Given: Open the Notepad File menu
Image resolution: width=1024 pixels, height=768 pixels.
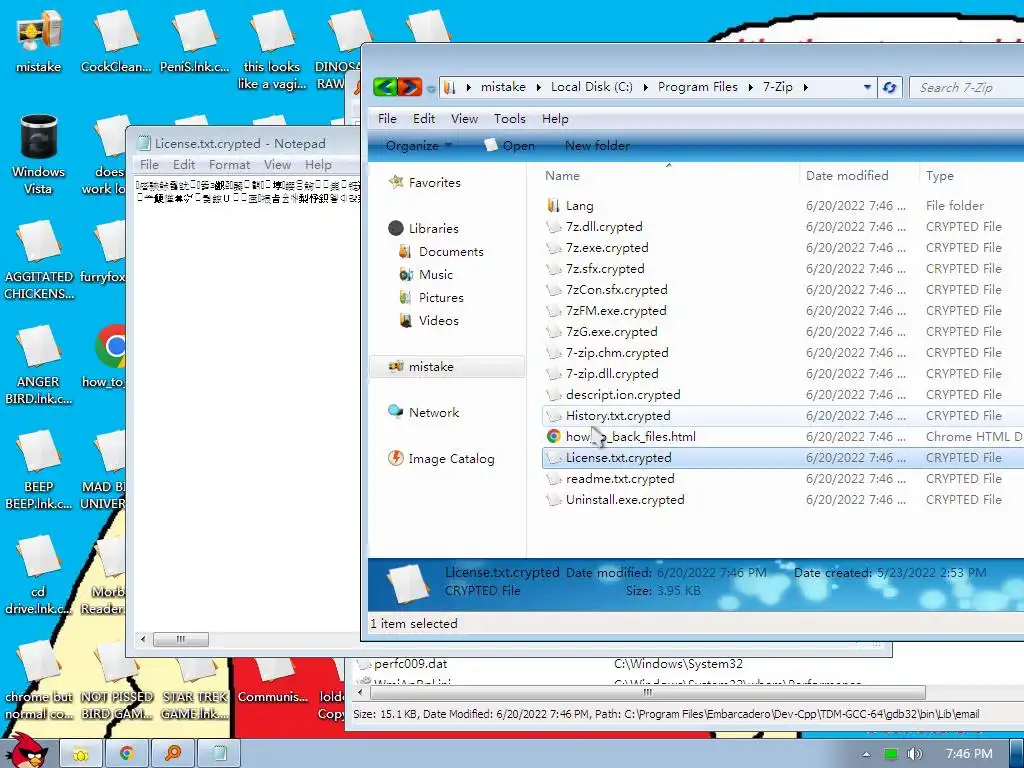Looking at the screenshot, I should pos(149,165).
